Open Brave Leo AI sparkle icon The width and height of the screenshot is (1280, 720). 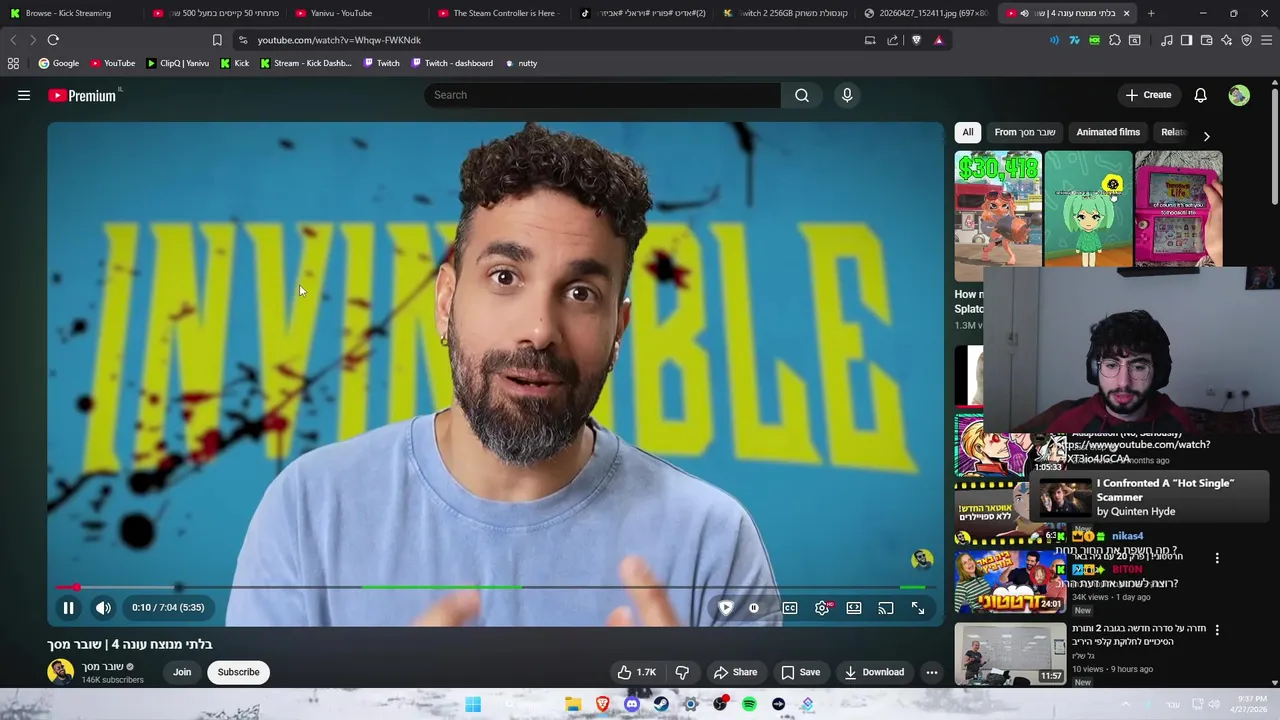coord(1227,40)
